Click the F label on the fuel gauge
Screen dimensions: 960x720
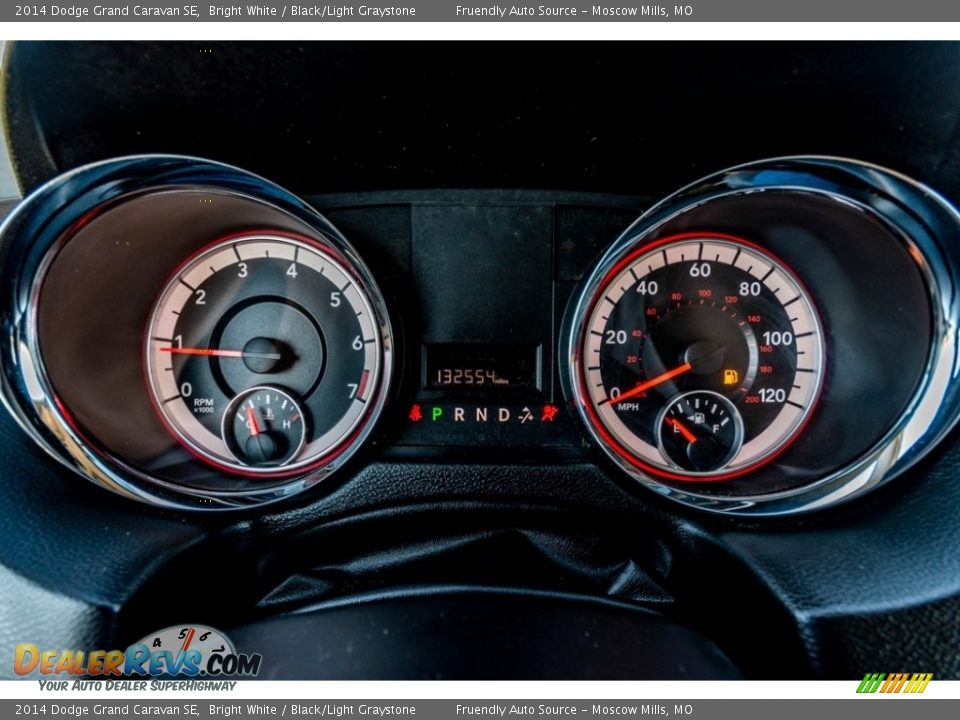coord(716,429)
